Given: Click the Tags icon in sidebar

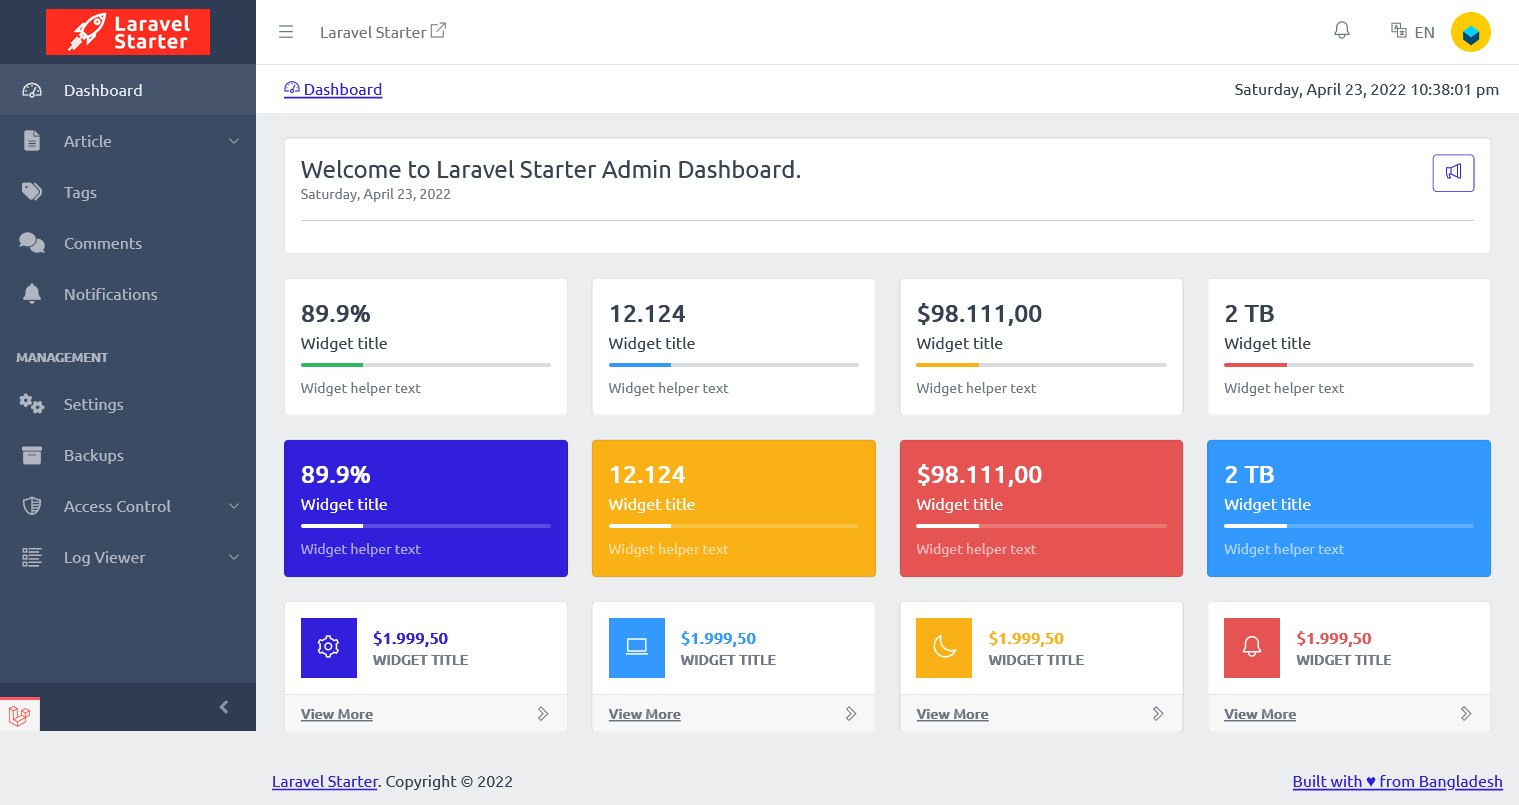Looking at the screenshot, I should (32, 192).
